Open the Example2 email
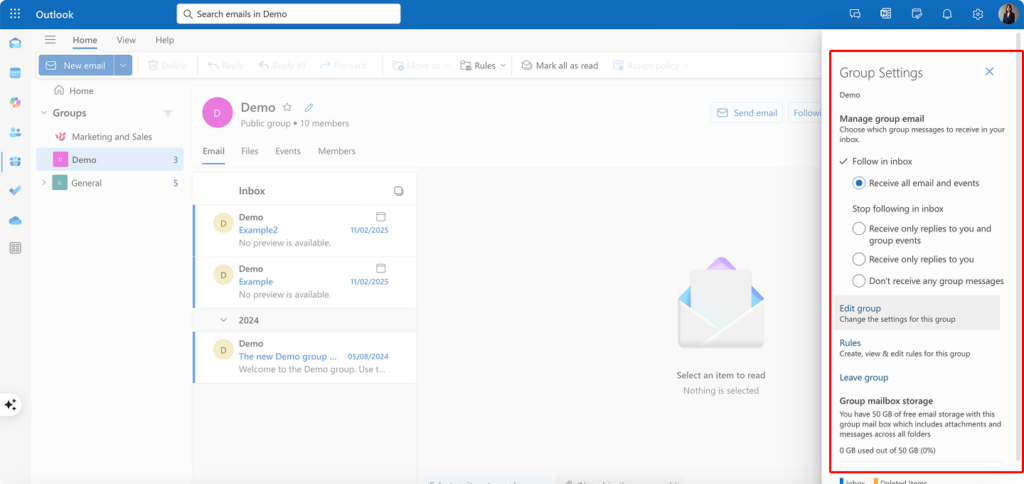Viewport: 1024px width, 484px height. [x=304, y=231]
